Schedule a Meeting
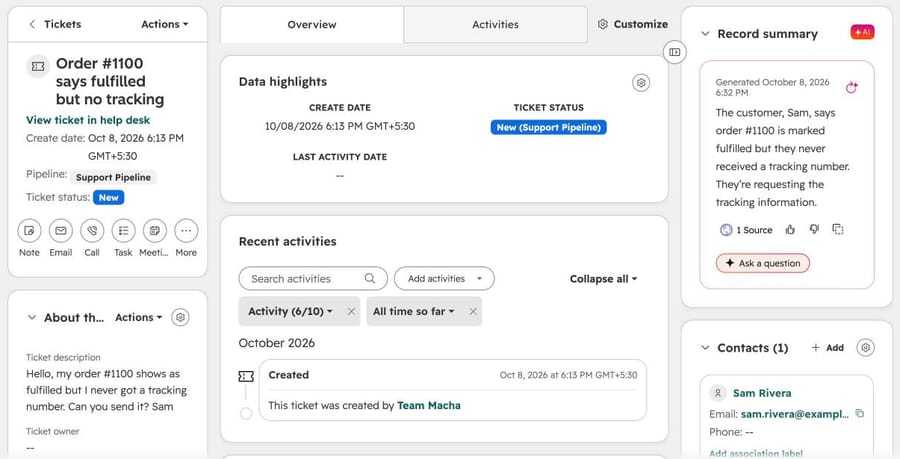 tap(154, 231)
